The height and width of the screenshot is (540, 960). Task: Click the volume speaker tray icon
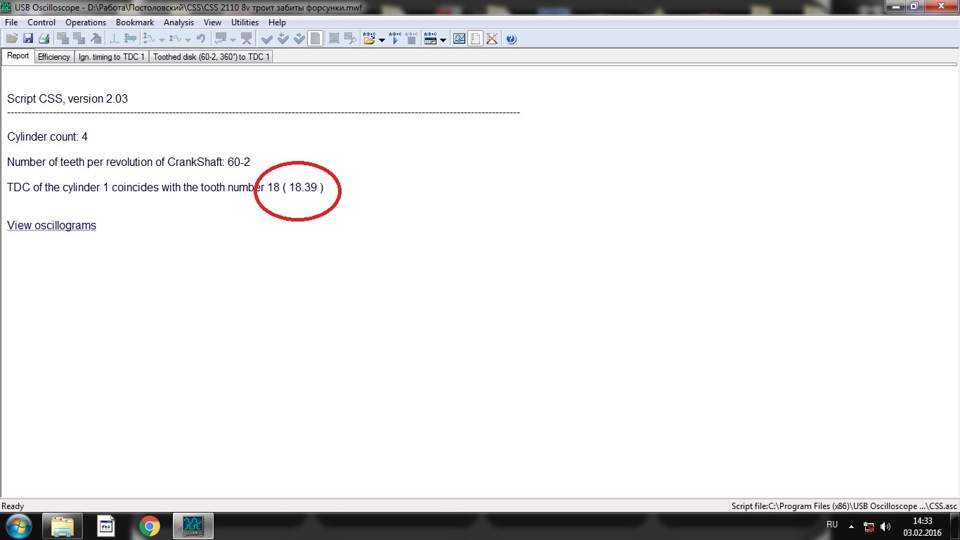click(885, 527)
